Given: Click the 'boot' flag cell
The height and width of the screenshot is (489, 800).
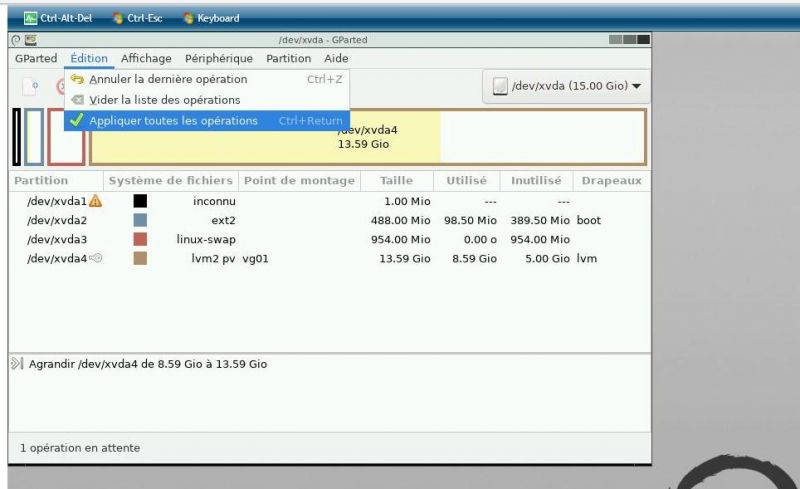Looking at the screenshot, I should (x=588, y=221).
